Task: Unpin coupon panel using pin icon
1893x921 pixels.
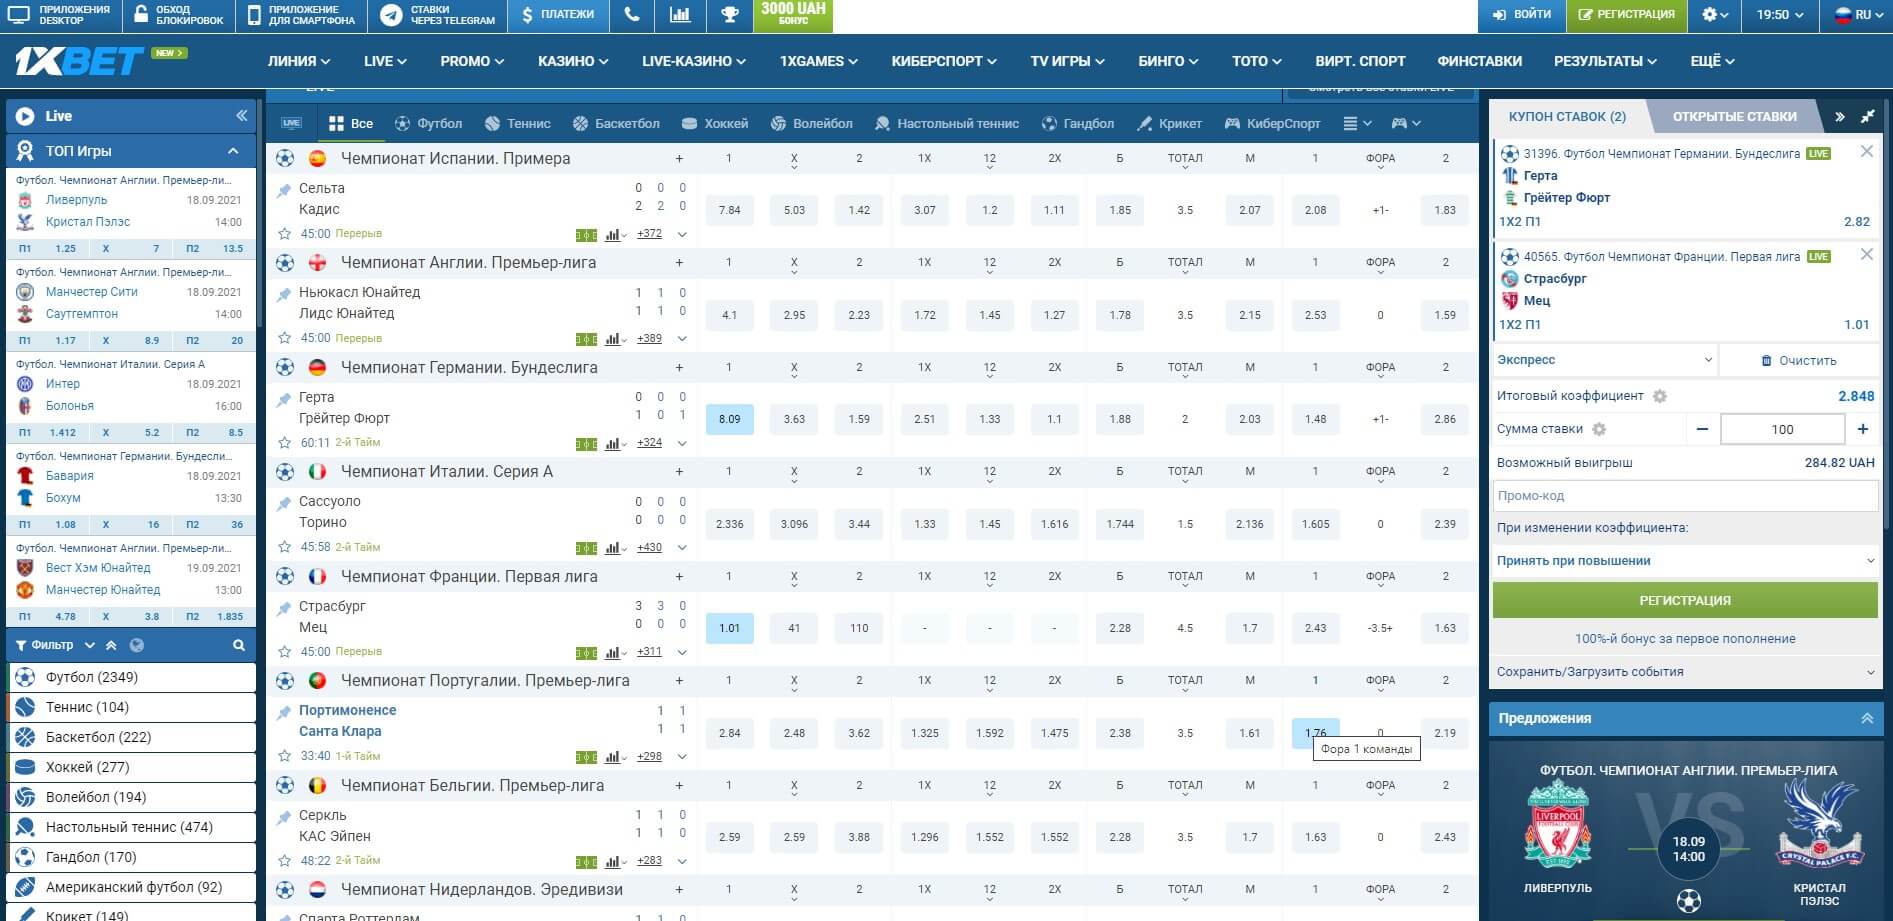Action: pyautogui.click(x=1867, y=116)
